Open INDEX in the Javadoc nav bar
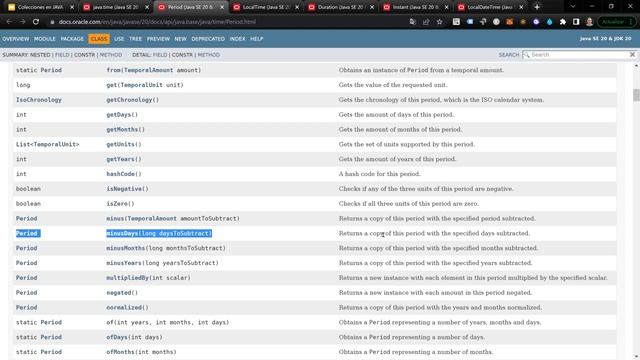Image resolution: width=640 pixels, height=360 pixels. tap(237, 39)
